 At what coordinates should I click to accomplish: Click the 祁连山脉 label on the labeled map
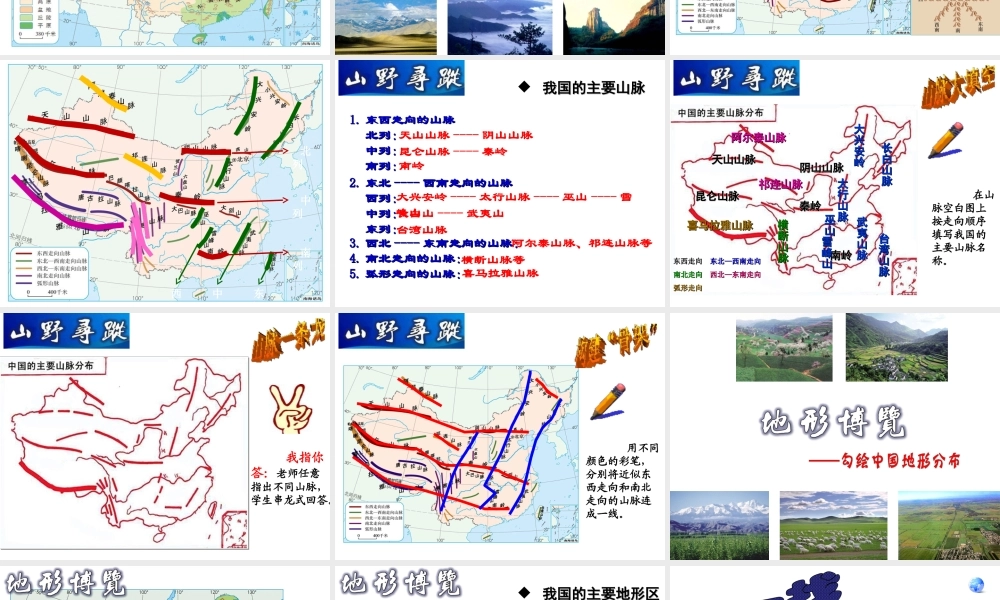(781, 184)
